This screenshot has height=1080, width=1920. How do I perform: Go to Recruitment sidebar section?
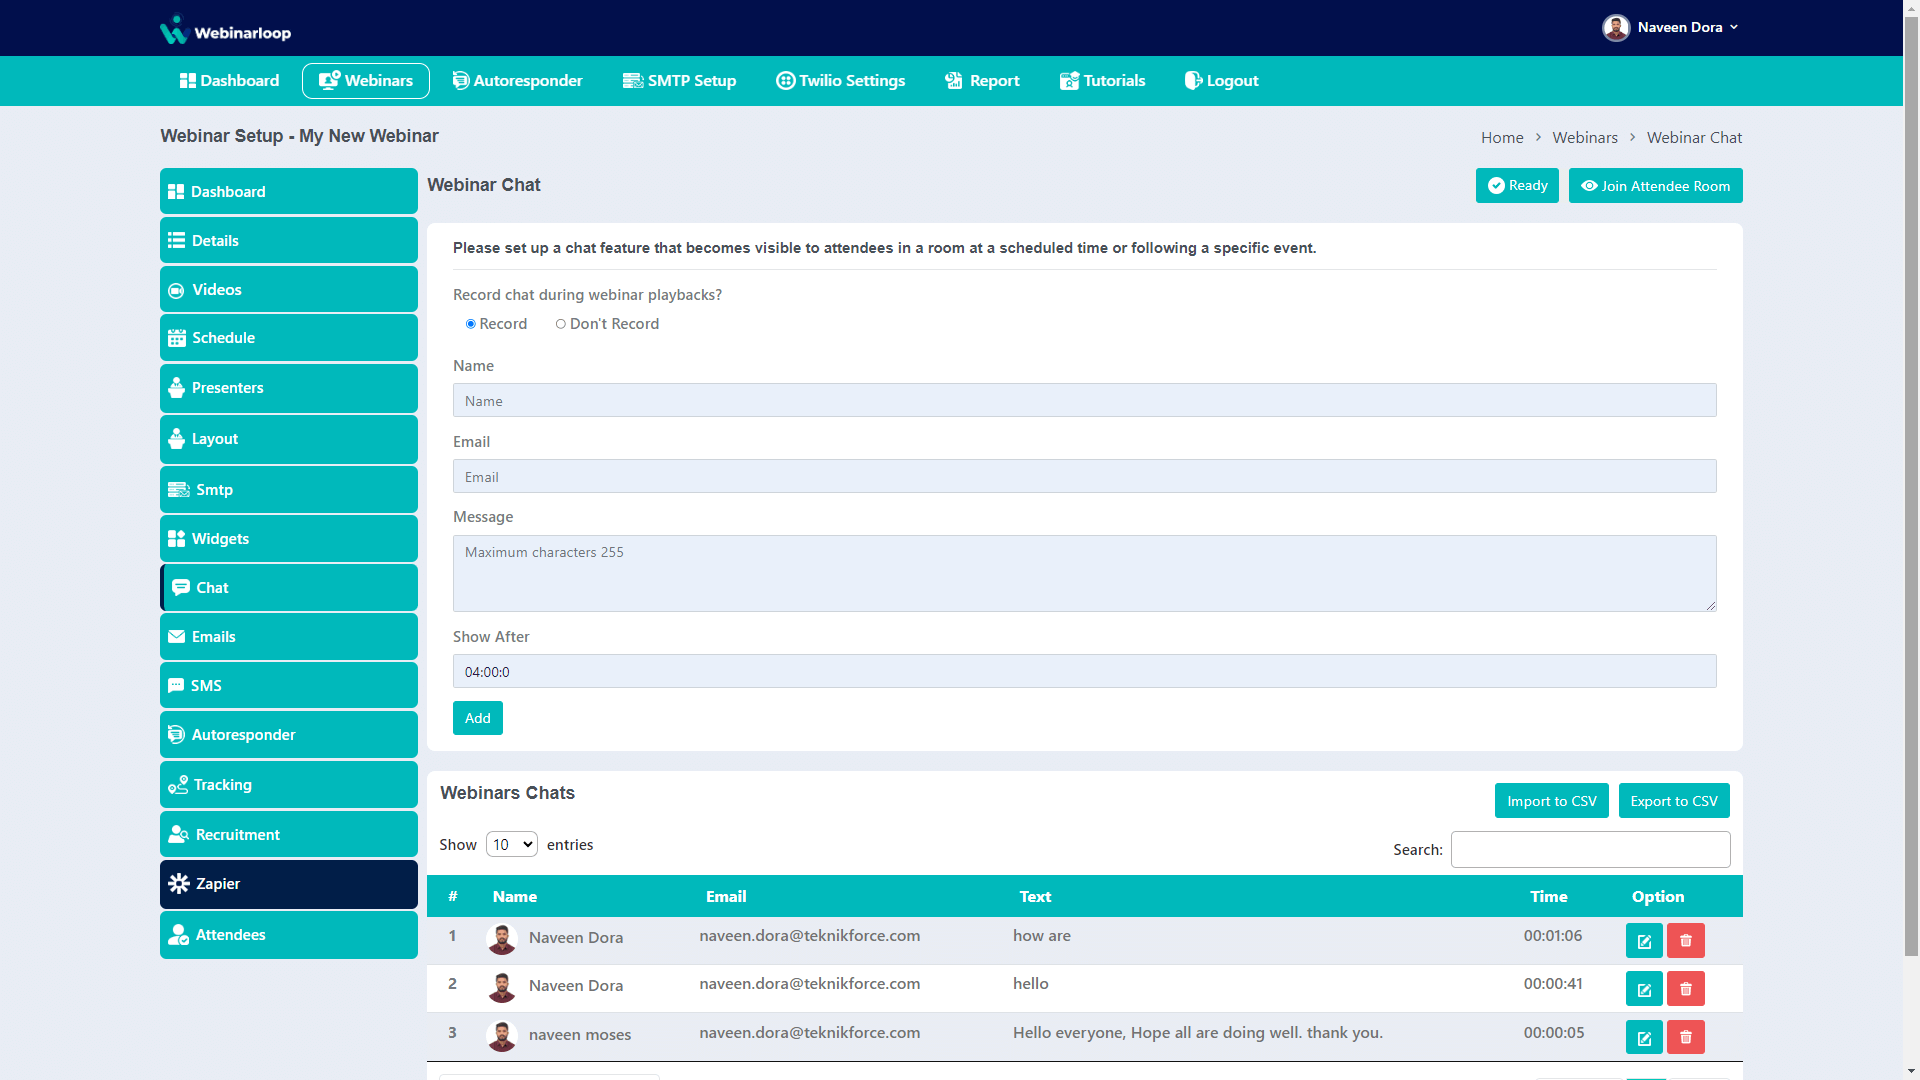(x=288, y=835)
